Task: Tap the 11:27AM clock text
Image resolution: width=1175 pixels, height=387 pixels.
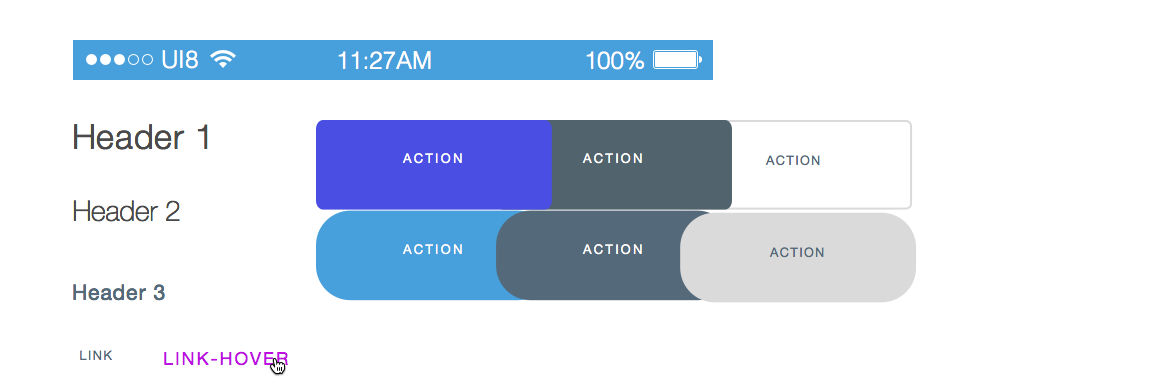Action: 384,61
